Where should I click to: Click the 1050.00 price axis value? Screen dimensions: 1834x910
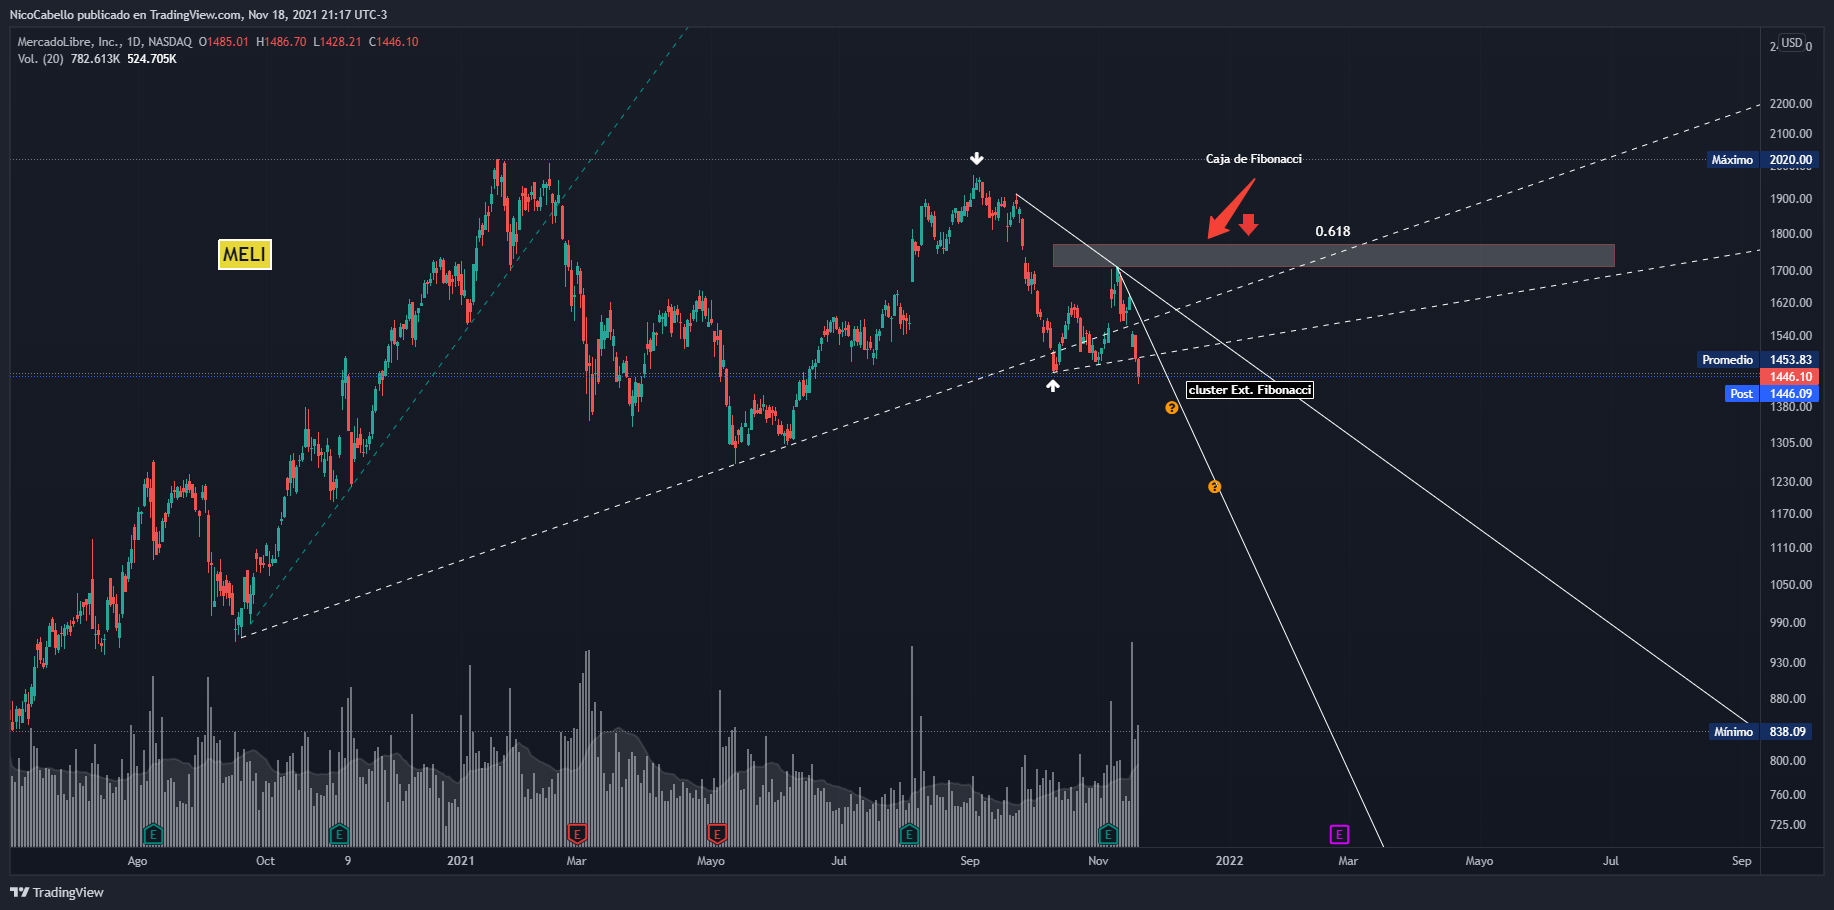pos(1790,585)
